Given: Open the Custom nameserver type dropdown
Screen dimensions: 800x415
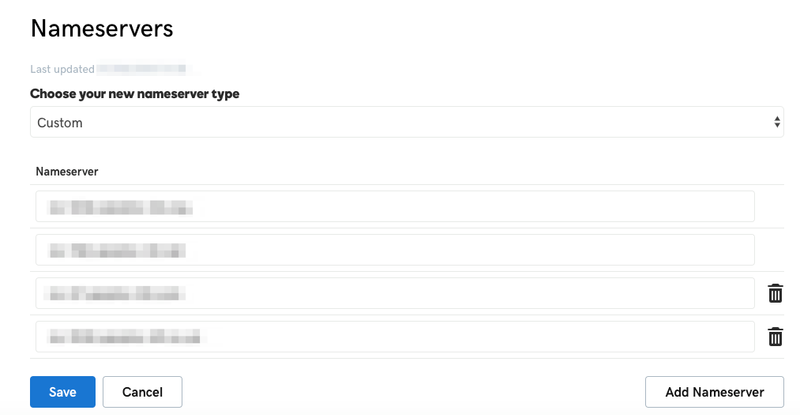Looking at the screenshot, I should tap(407, 122).
